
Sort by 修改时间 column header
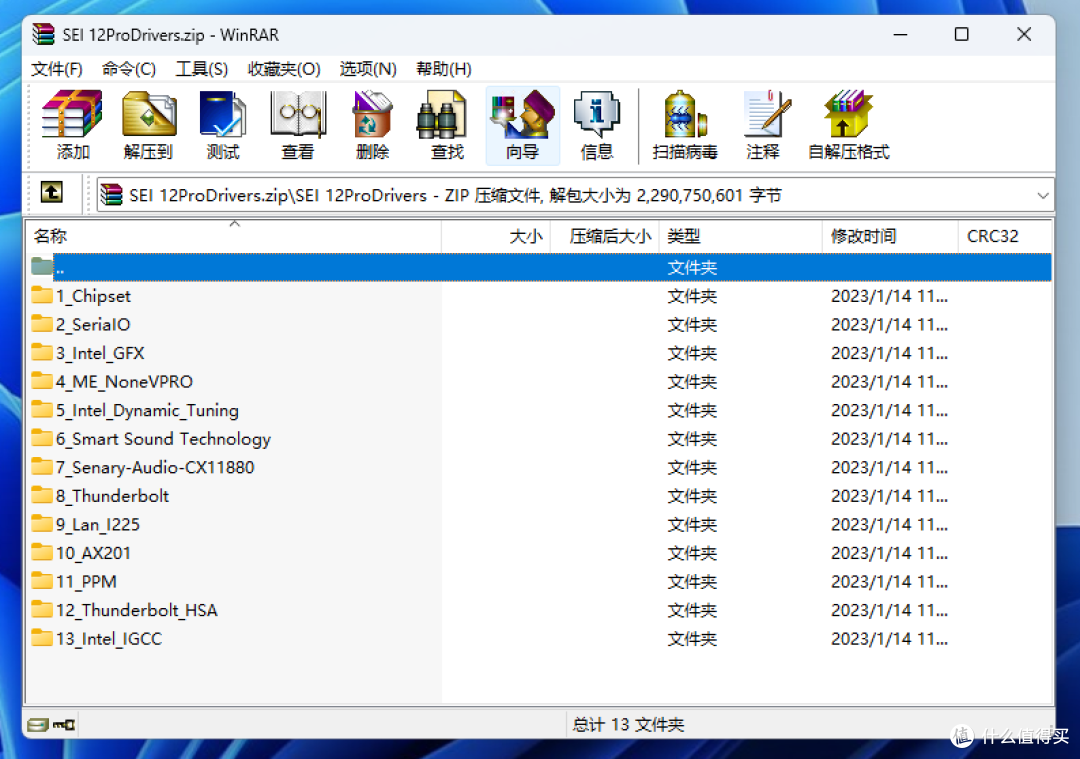[890, 236]
